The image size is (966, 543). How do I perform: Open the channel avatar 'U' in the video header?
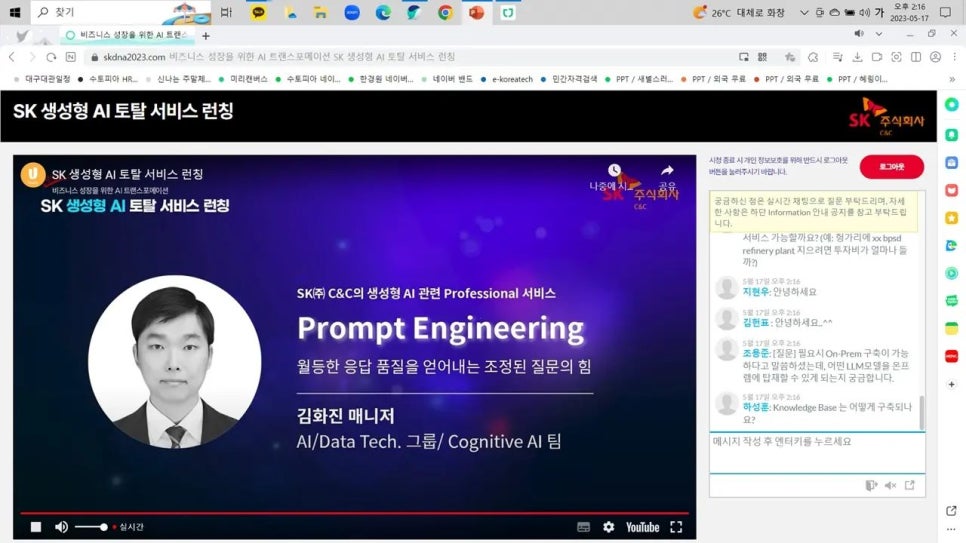coord(33,174)
